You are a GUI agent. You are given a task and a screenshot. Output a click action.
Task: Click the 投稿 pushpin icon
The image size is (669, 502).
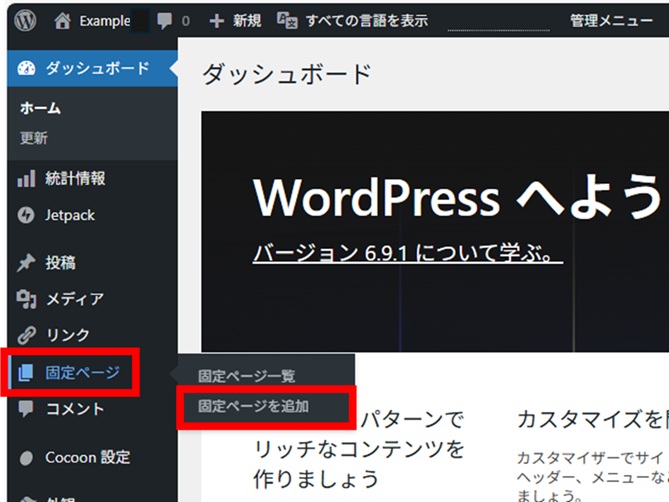(27, 263)
